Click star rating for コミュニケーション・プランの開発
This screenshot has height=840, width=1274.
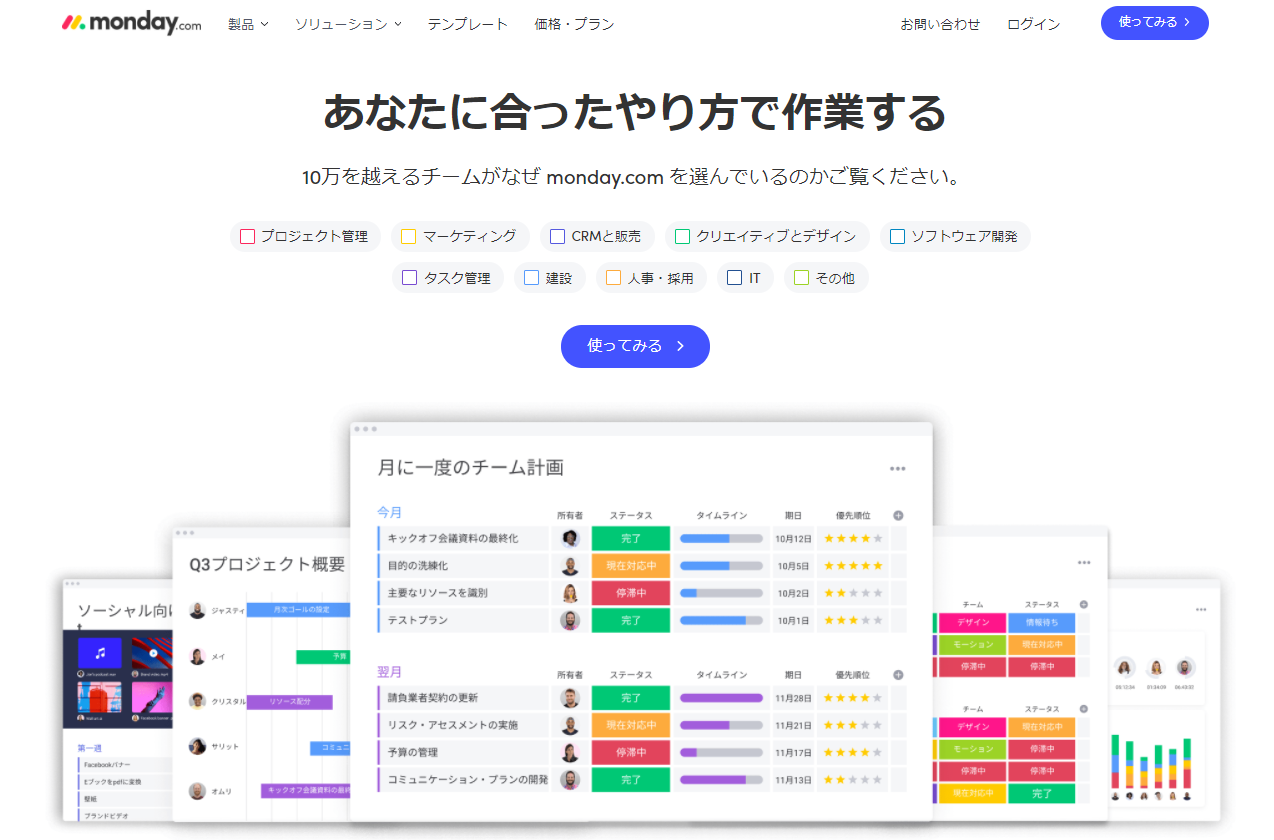pyautogui.click(x=853, y=779)
